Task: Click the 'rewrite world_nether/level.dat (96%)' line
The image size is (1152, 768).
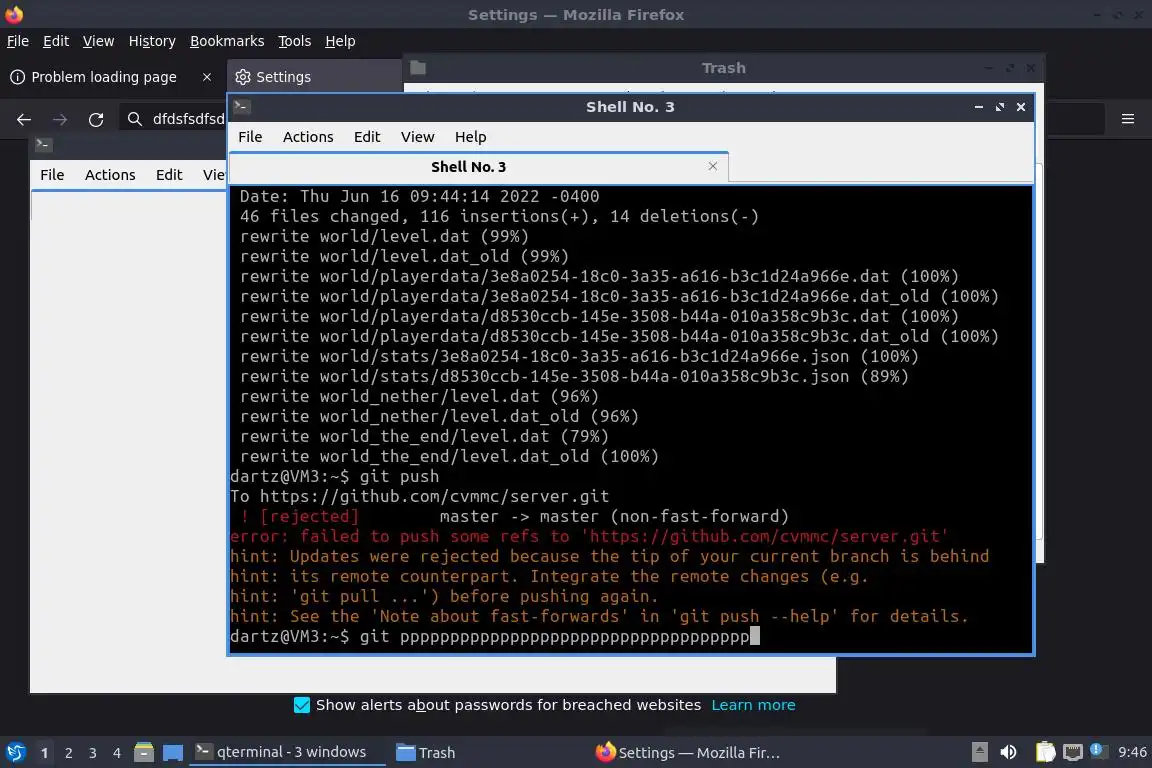Action: [x=419, y=397]
